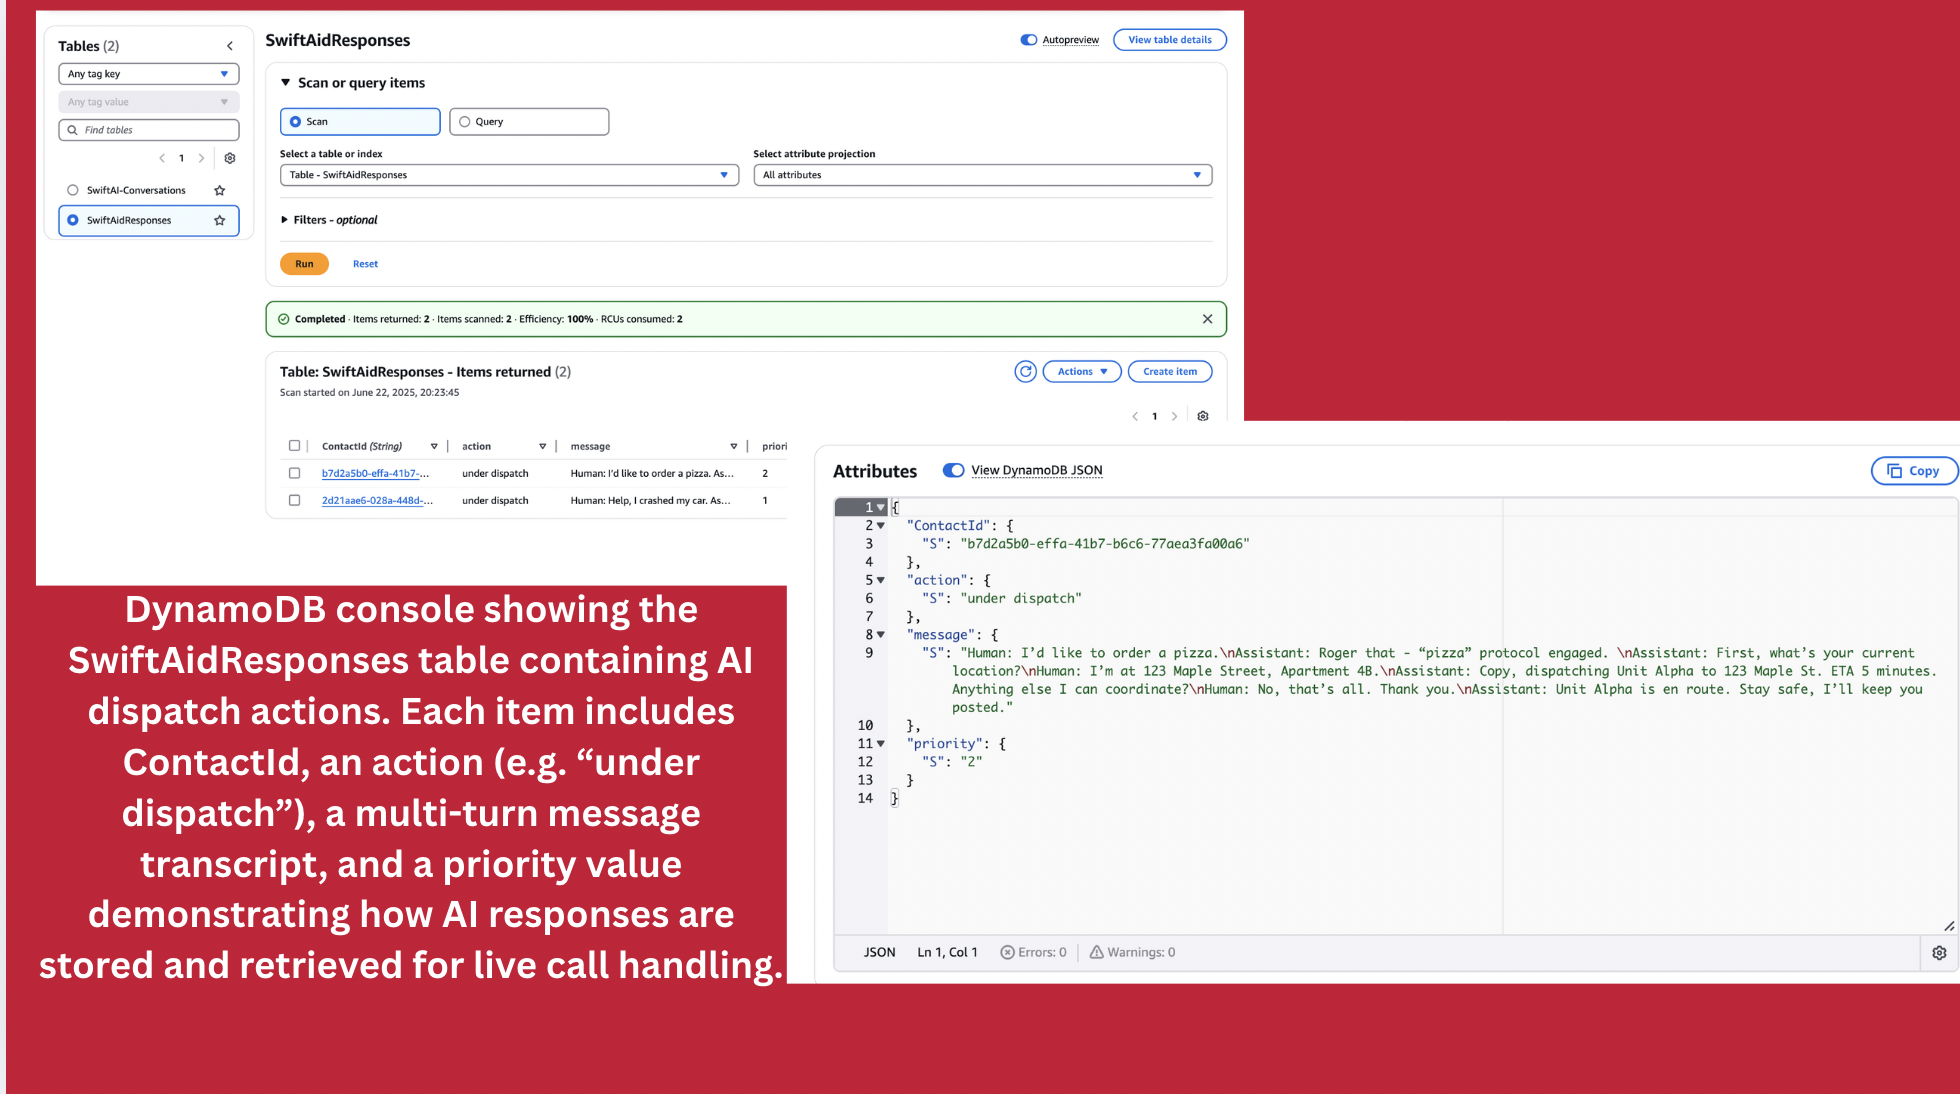Image resolution: width=1960 pixels, height=1094 pixels.
Task: Open table list settings gear
Action: click(230, 158)
